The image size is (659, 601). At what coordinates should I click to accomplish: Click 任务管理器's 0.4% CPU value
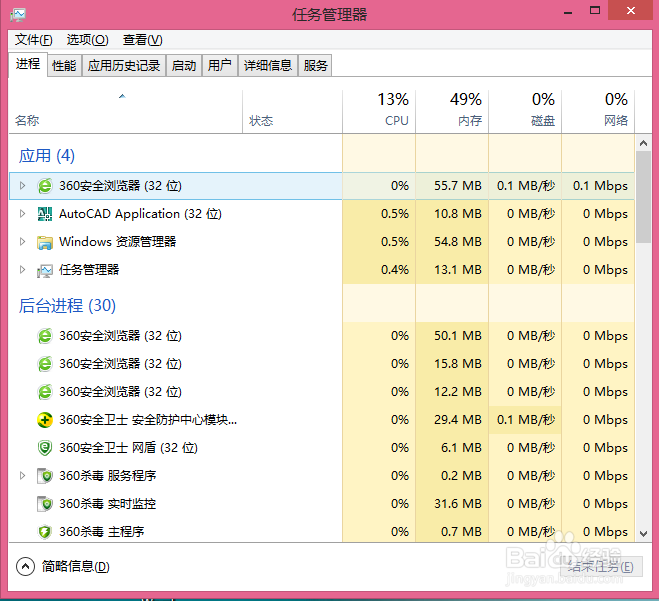pos(395,270)
